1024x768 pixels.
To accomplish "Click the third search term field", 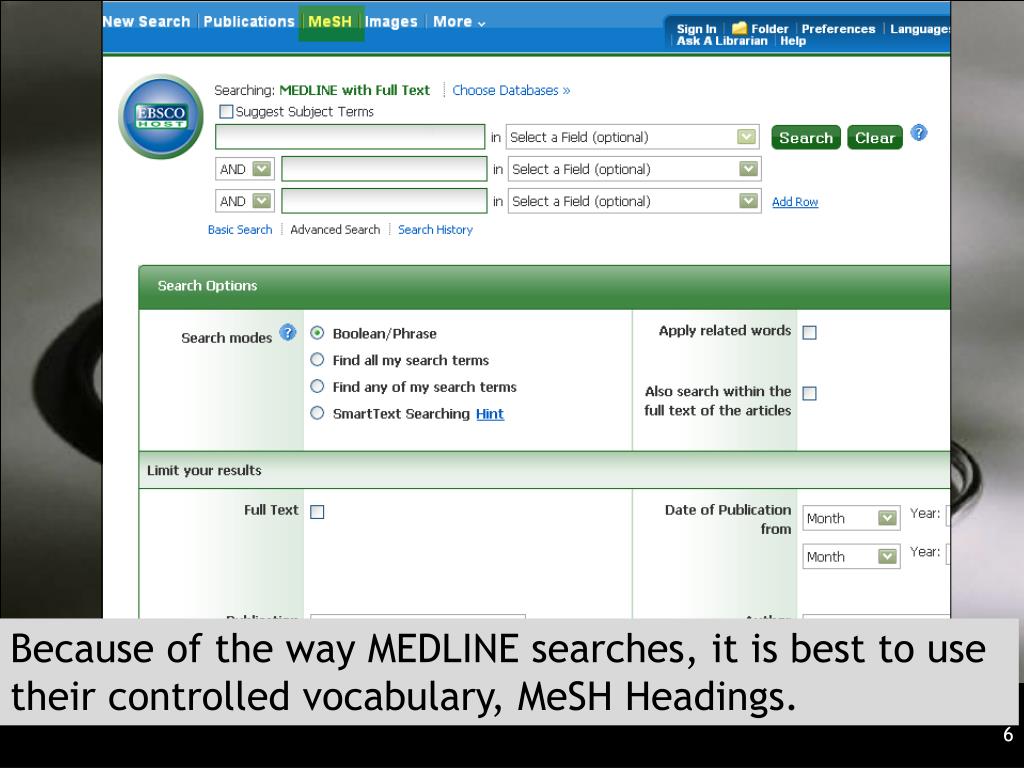I will coord(384,201).
